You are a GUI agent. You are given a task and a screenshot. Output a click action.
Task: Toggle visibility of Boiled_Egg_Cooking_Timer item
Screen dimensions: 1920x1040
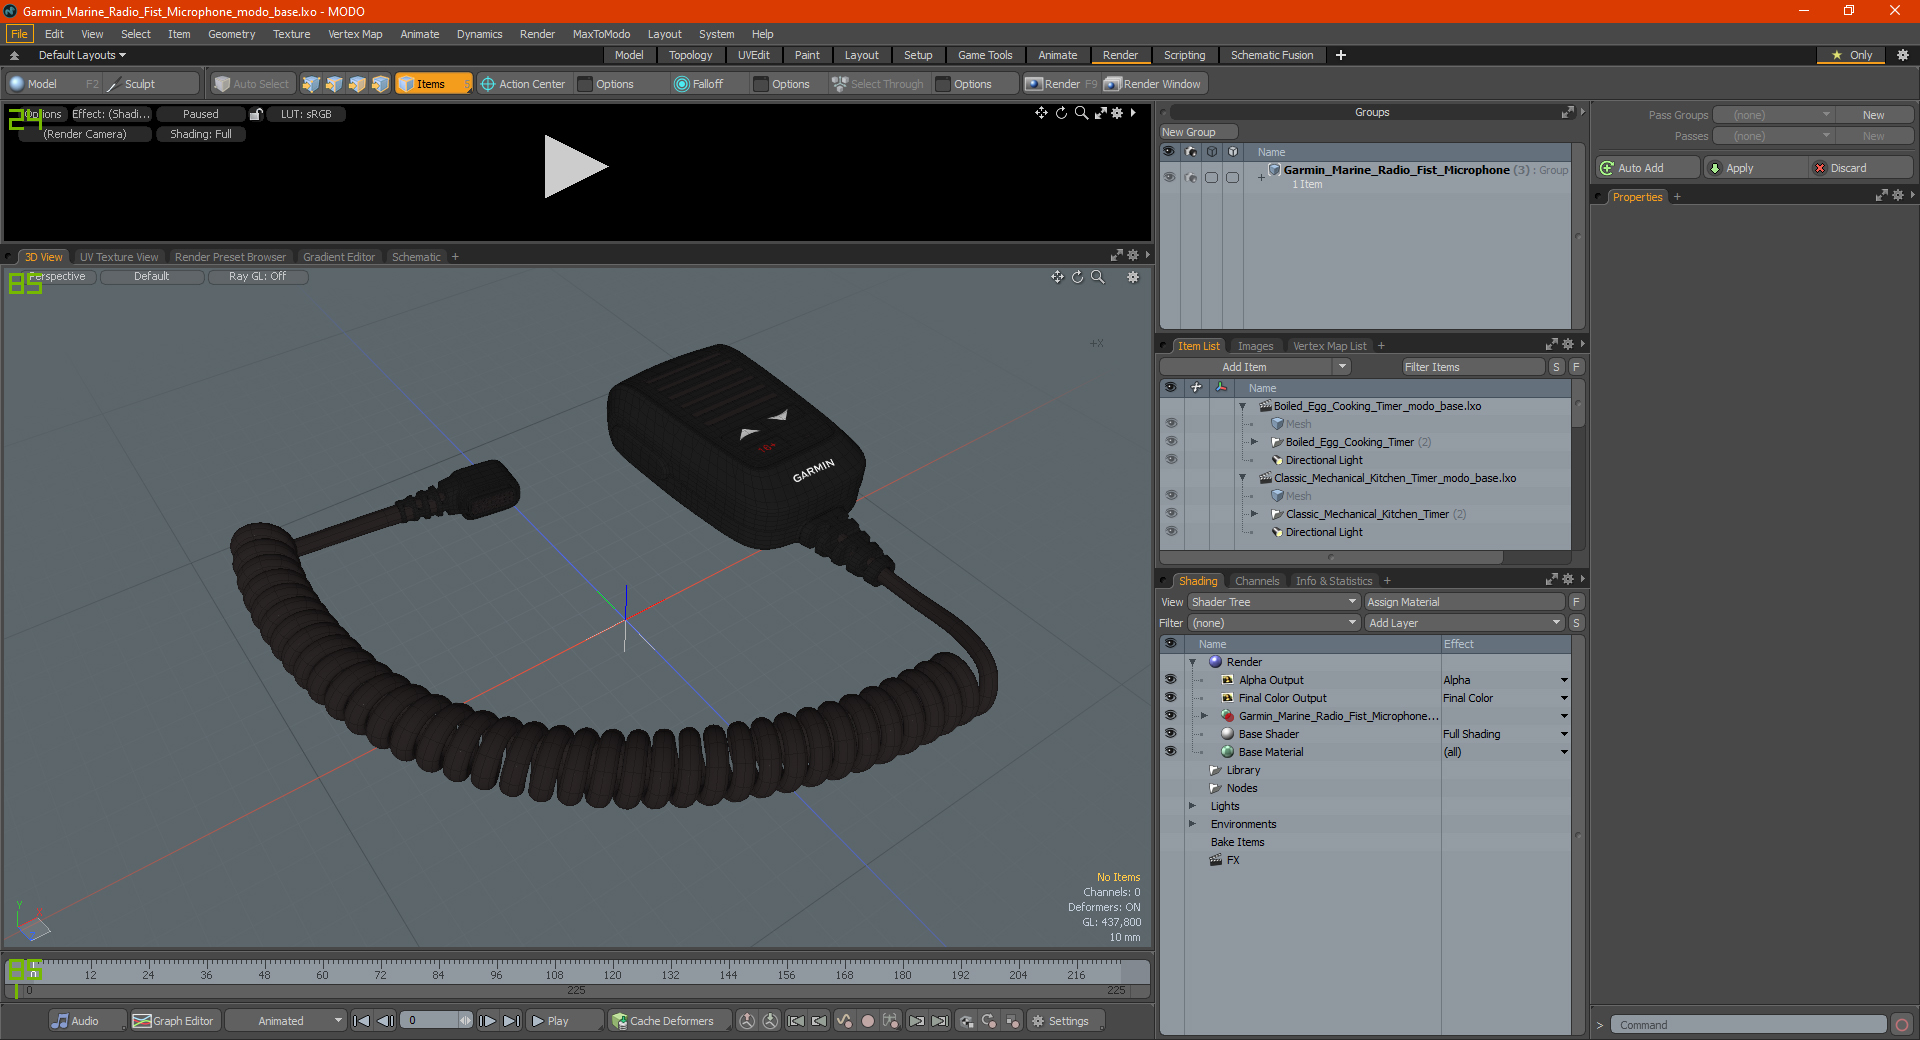coord(1171,442)
